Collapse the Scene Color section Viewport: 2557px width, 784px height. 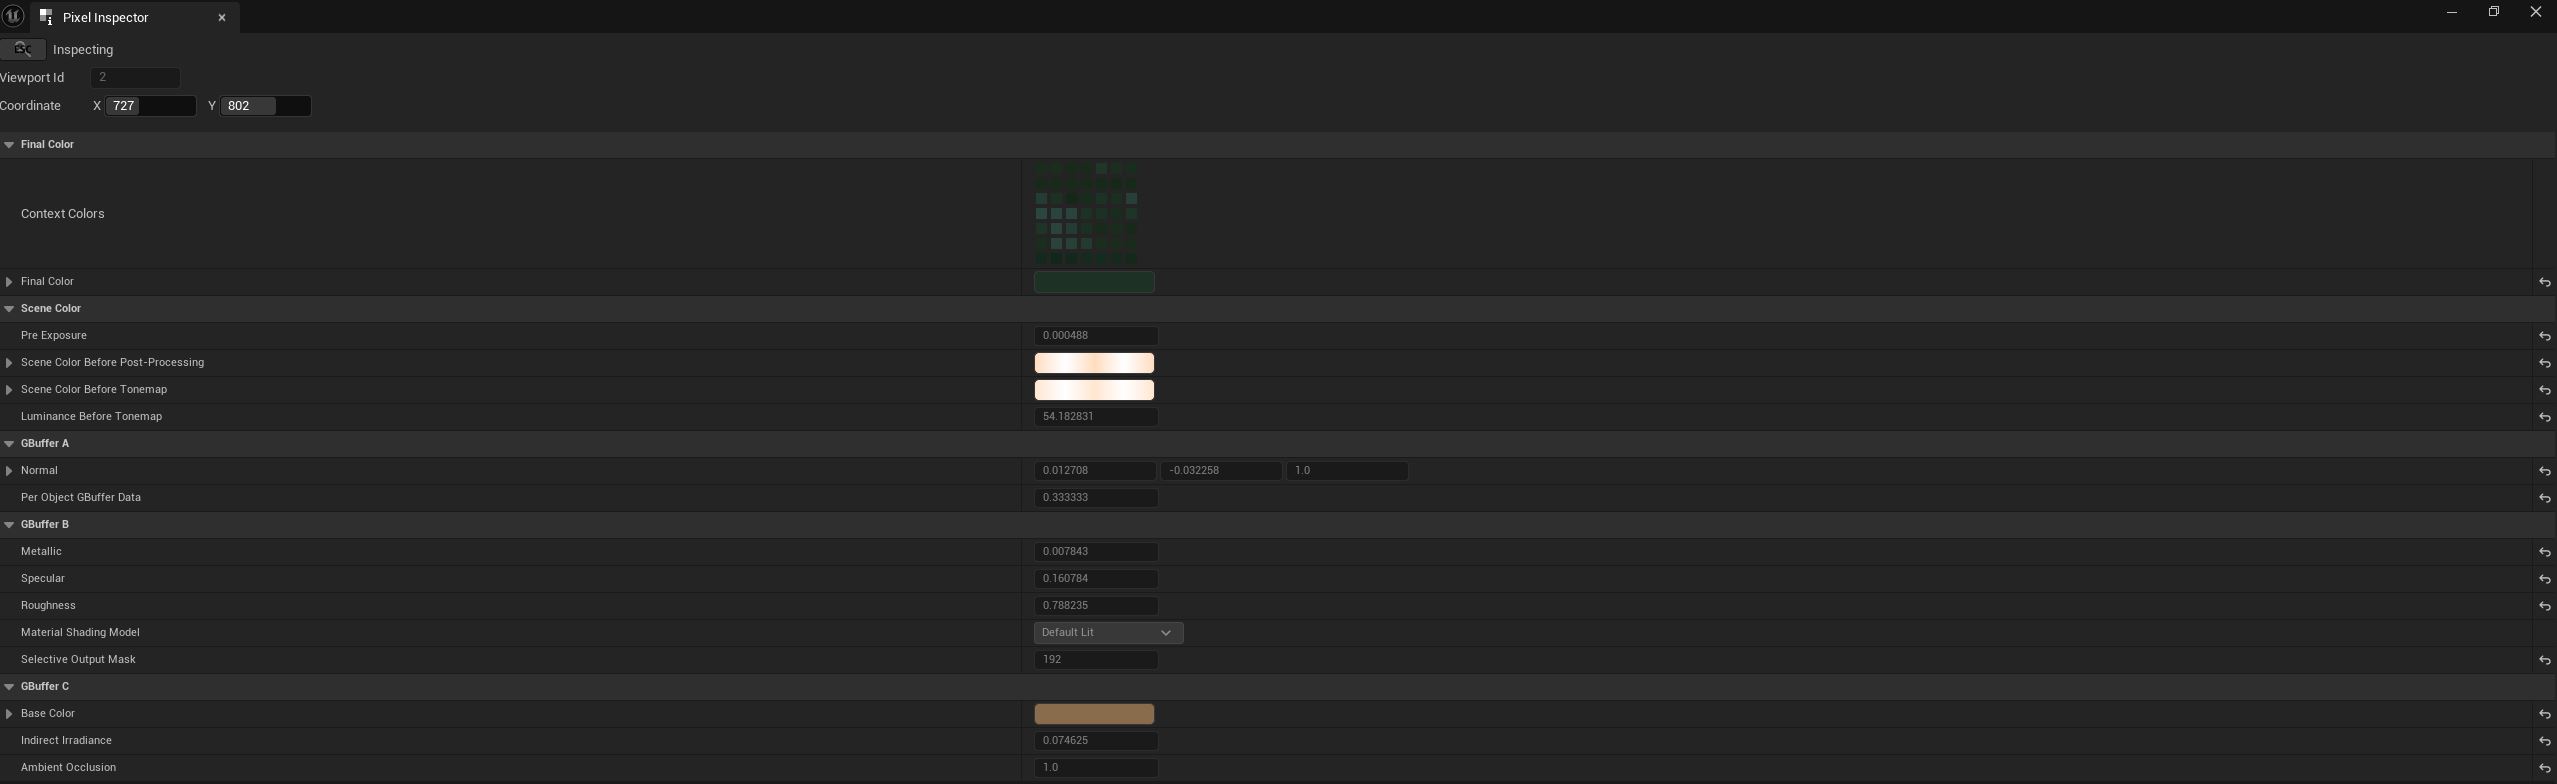point(9,308)
